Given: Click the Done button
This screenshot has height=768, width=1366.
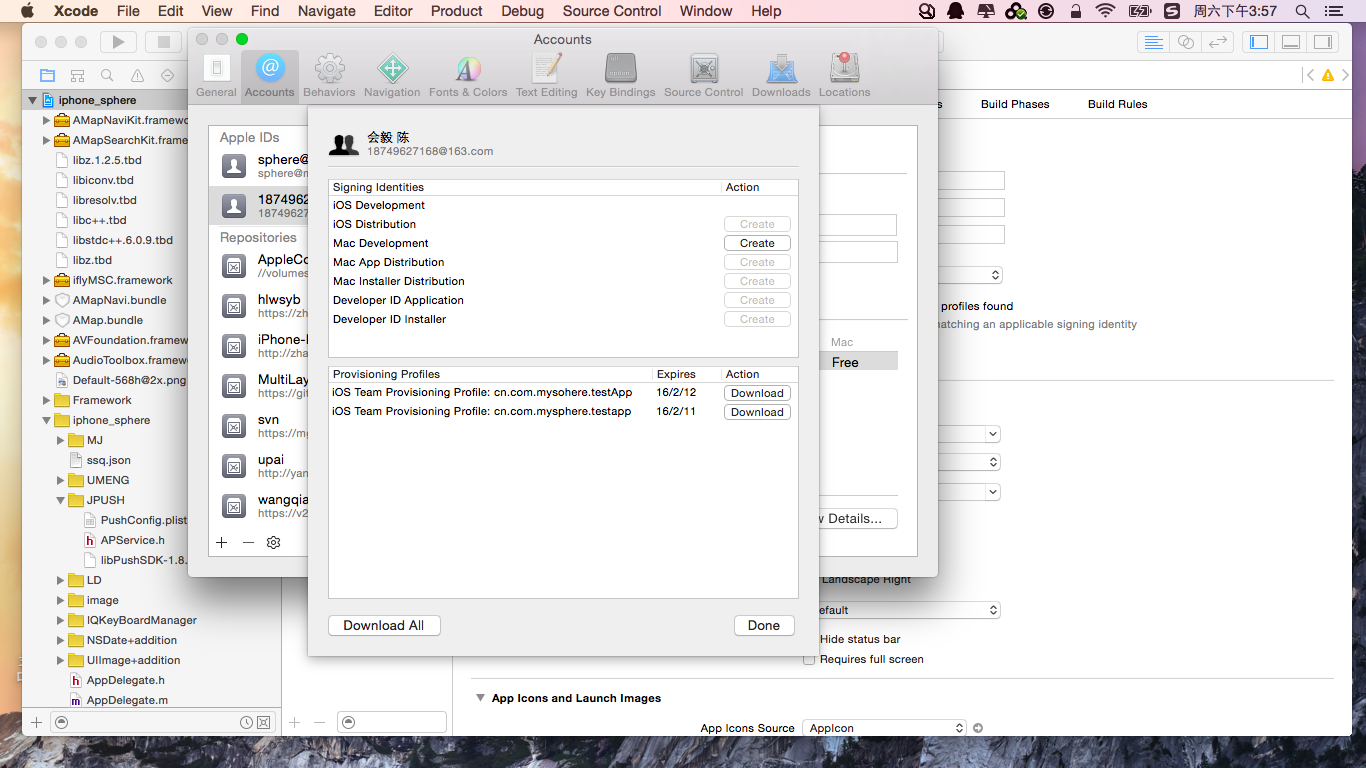Looking at the screenshot, I should pos(764,625).
